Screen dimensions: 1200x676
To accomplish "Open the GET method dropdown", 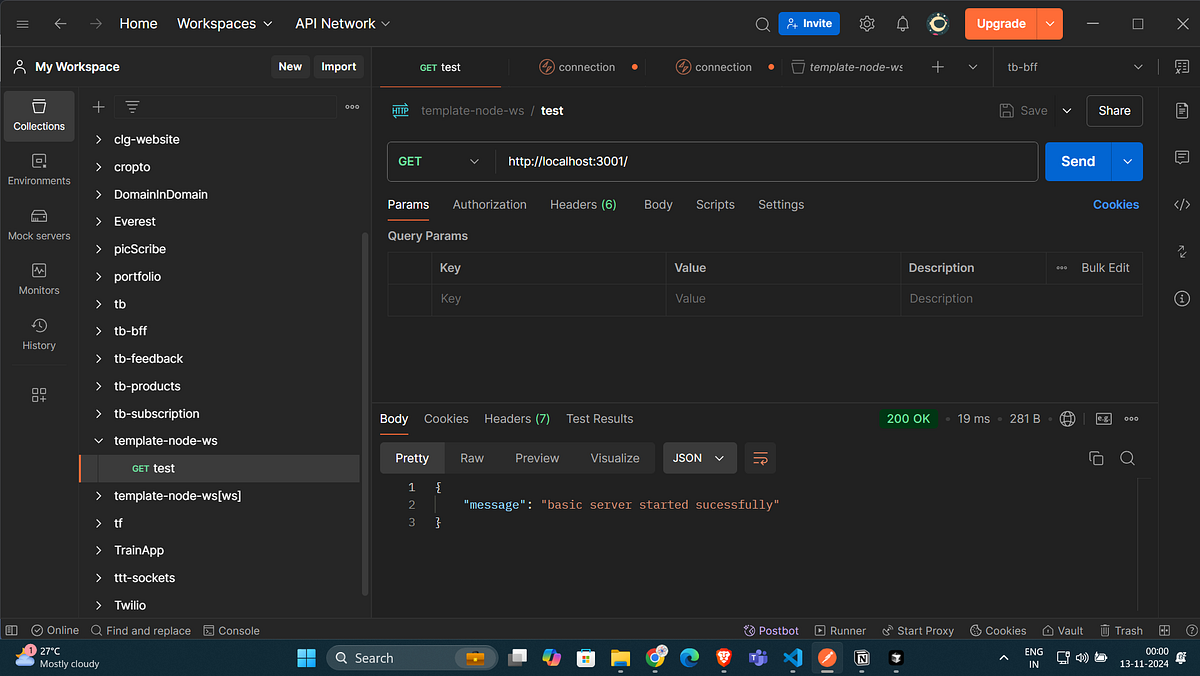I will tap(440, 161).
